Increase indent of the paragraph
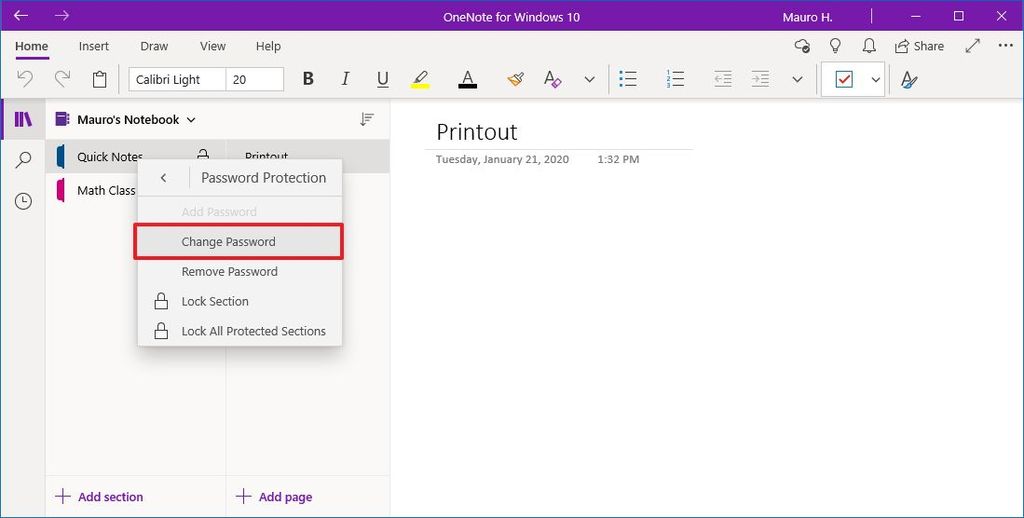 pyautogui.click(x=760, y=80)
